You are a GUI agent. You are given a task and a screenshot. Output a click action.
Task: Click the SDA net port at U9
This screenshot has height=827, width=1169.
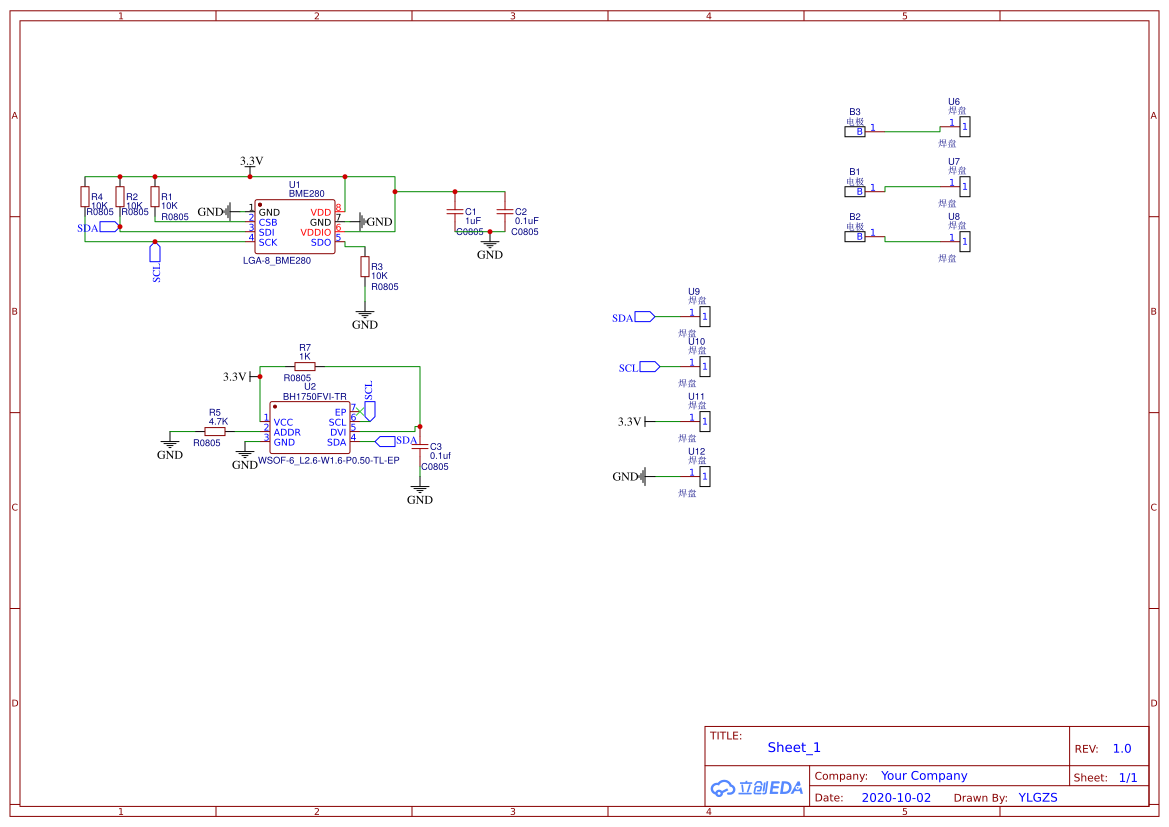[x=645, y=317]
